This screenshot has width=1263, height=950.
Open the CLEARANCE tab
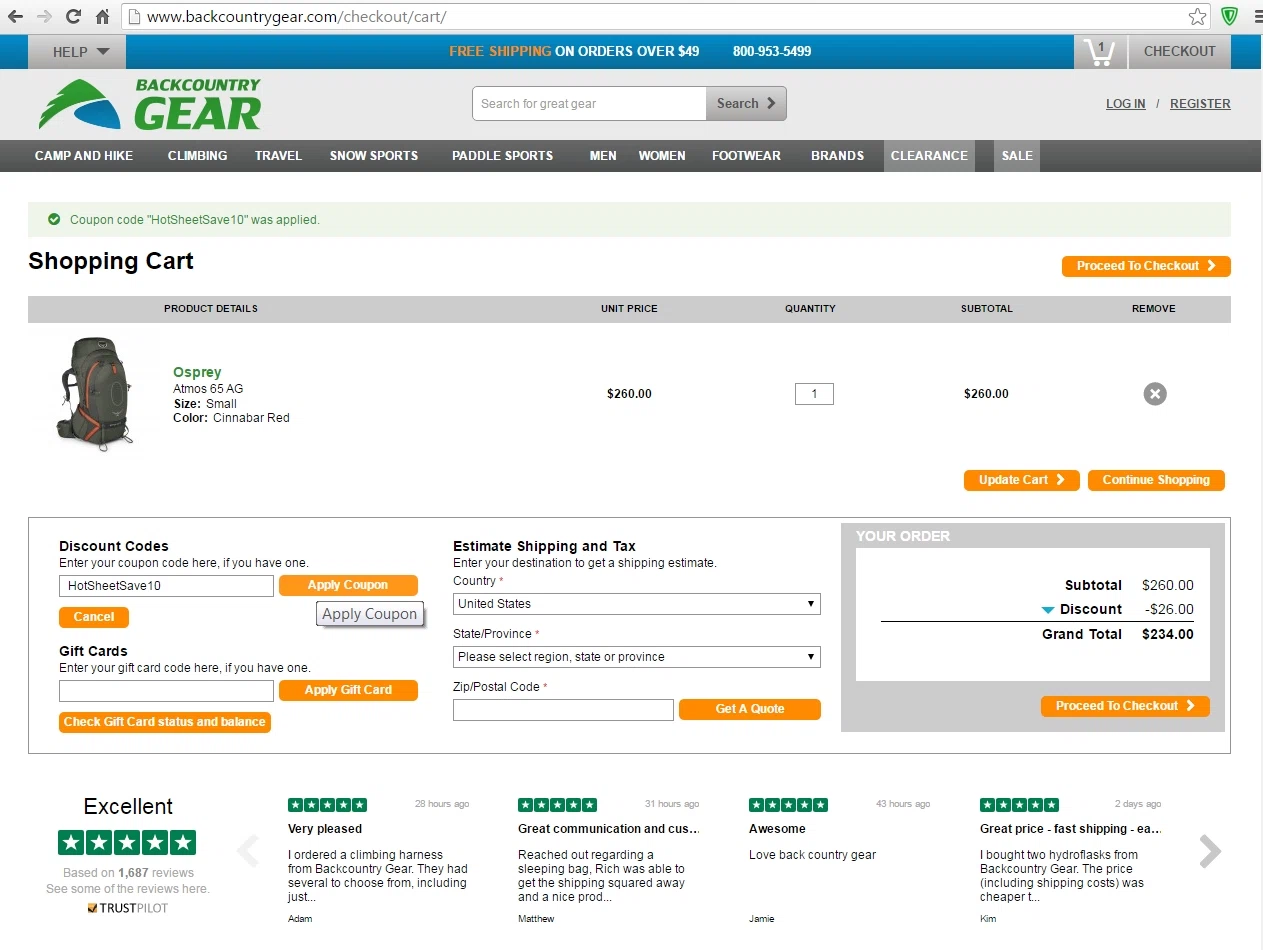929,156
